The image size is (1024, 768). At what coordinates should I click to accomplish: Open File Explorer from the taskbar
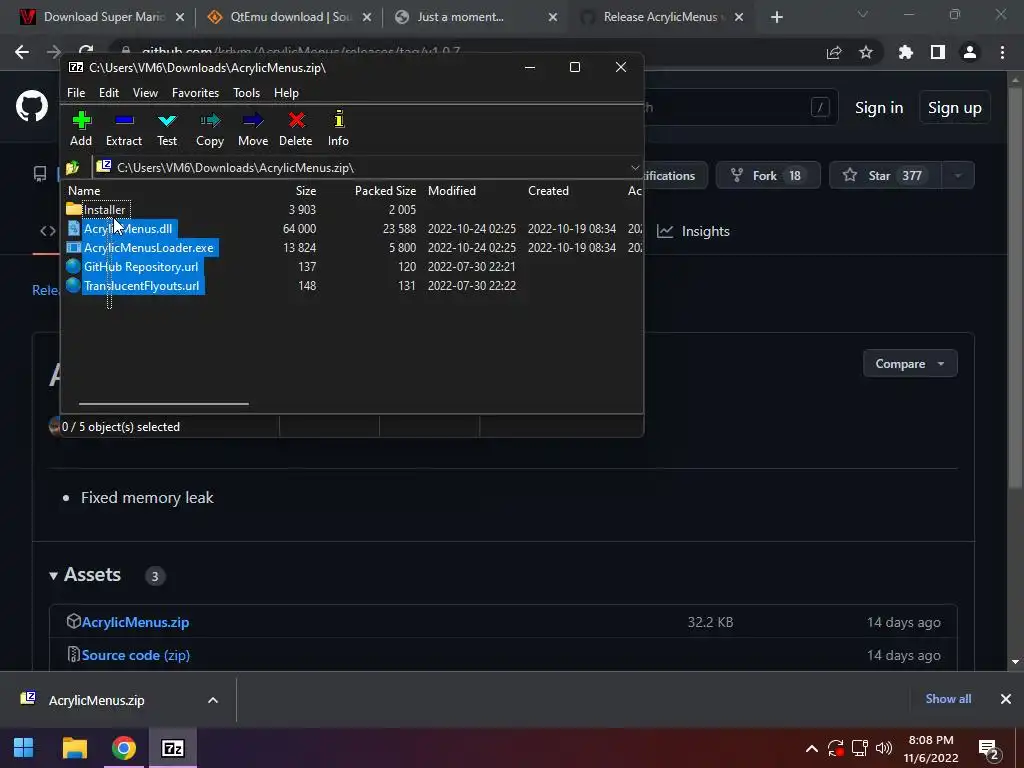pyautogui.click(x=74, y=748)
